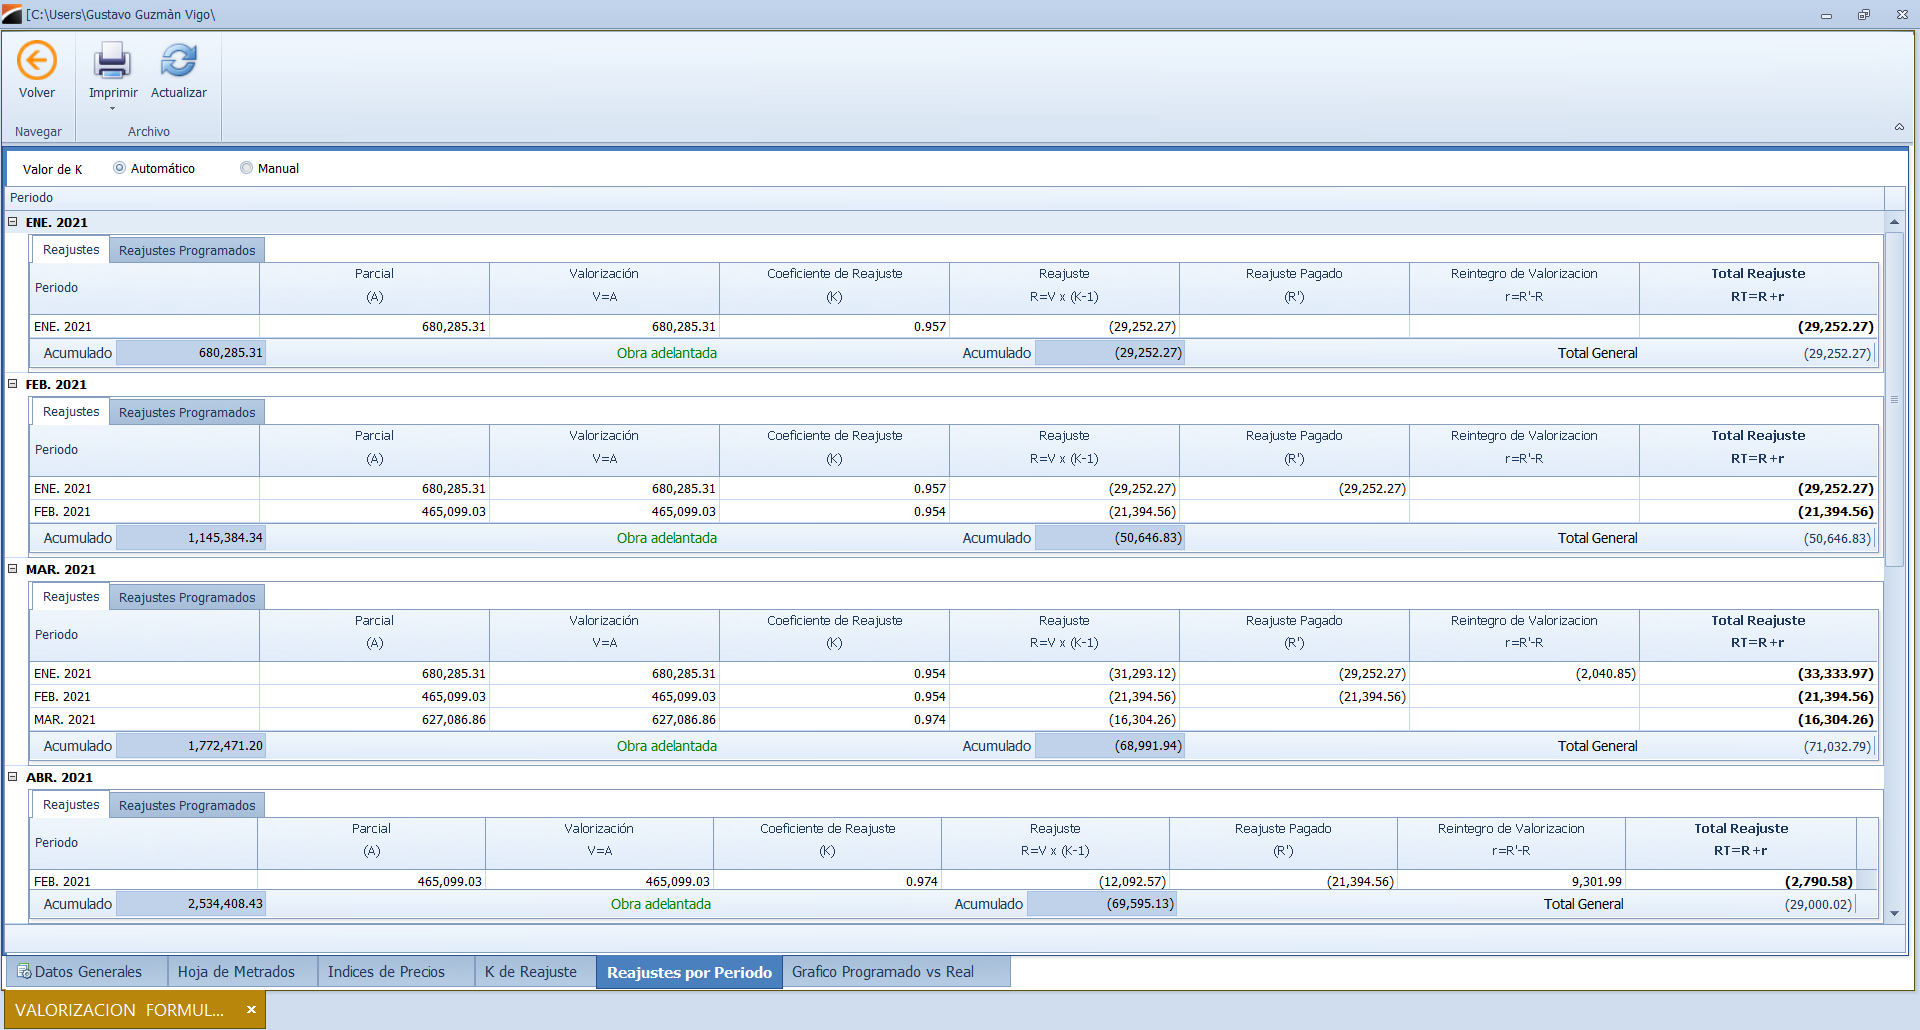1920x1030 pixels.
Task: Collapse the MAR. 2021 period group
Action: 13,569
